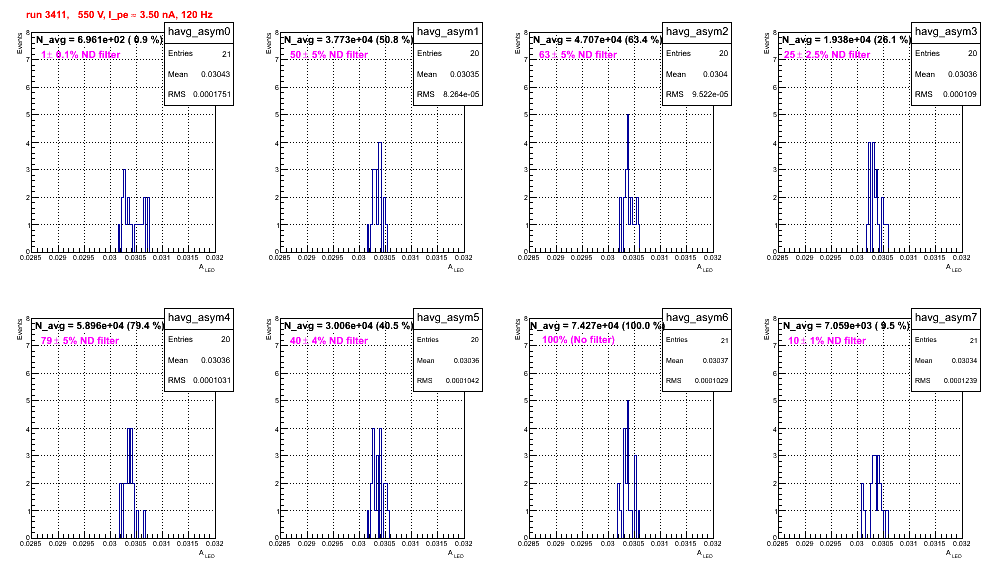Click the A_LED axis label under havg_asym6 plot

[705, 554]
